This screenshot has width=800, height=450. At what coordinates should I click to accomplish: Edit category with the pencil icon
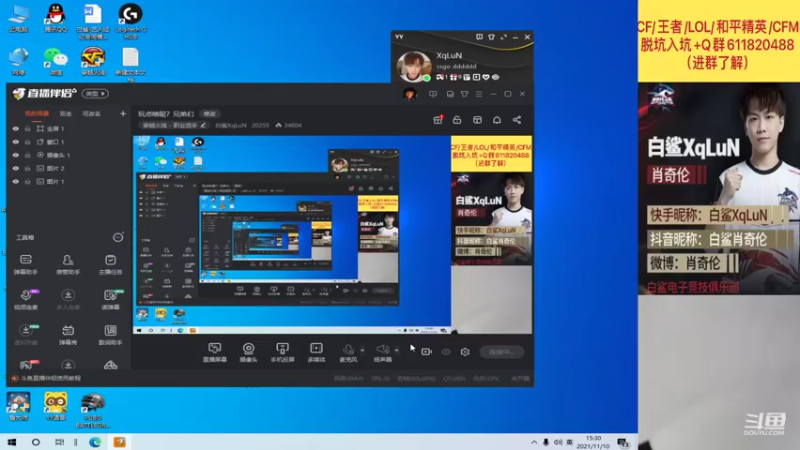(203, 125)
